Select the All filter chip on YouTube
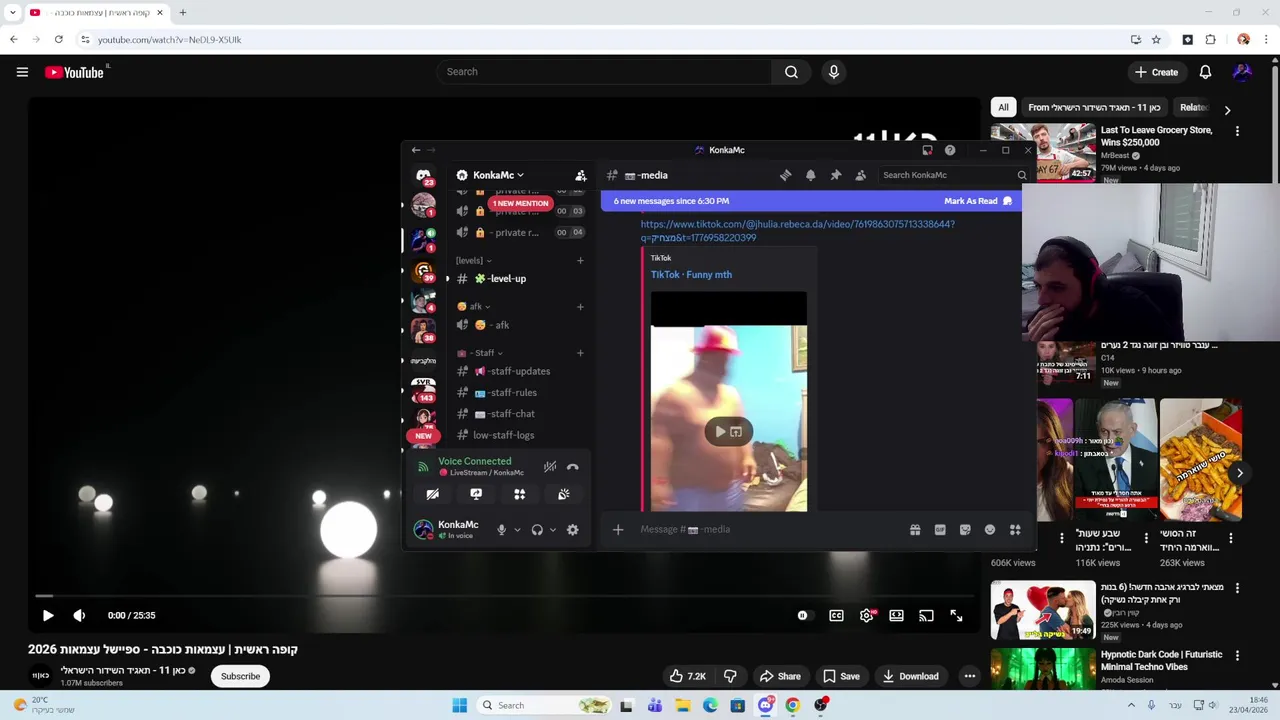Viewport: 1280px width, 720px height. point(1003,107)
